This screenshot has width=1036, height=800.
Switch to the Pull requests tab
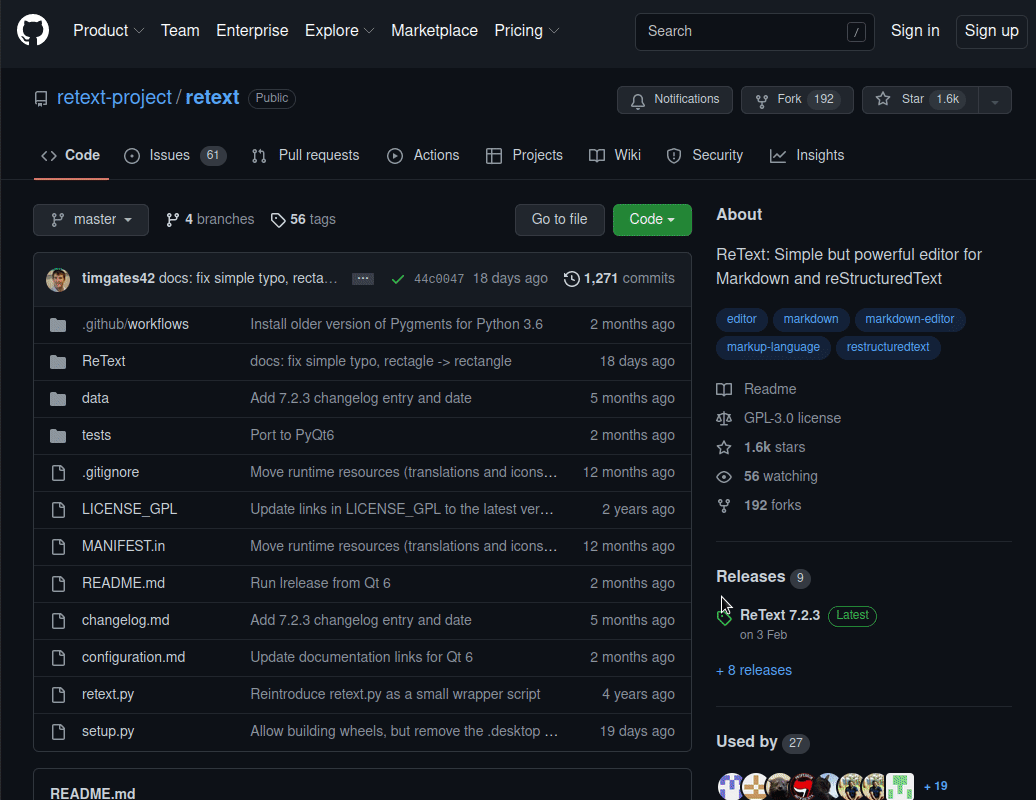[305, 155]
